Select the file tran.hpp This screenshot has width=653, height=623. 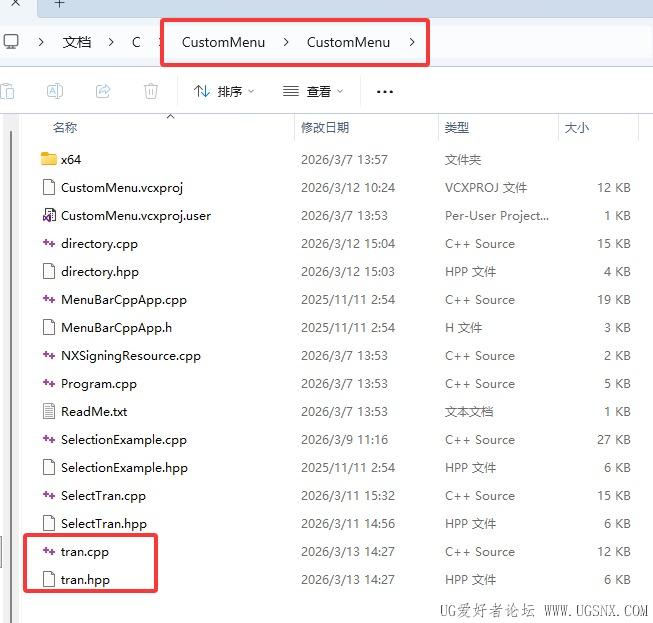85,580
